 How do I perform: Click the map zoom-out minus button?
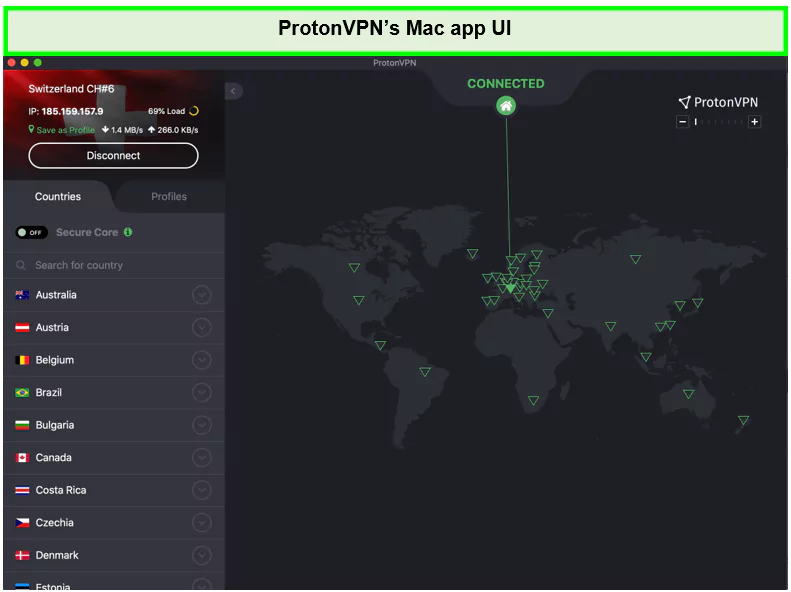click(682, 122)
